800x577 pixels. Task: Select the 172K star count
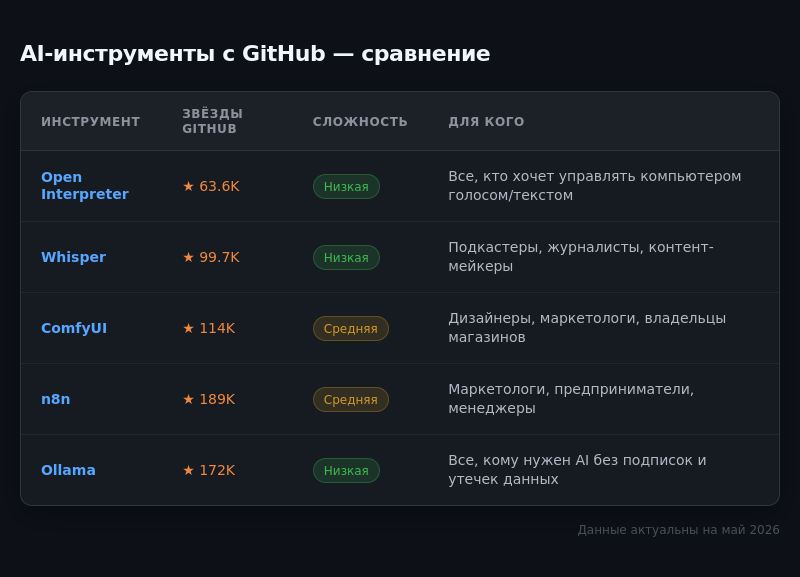click(x=217, y=470)
